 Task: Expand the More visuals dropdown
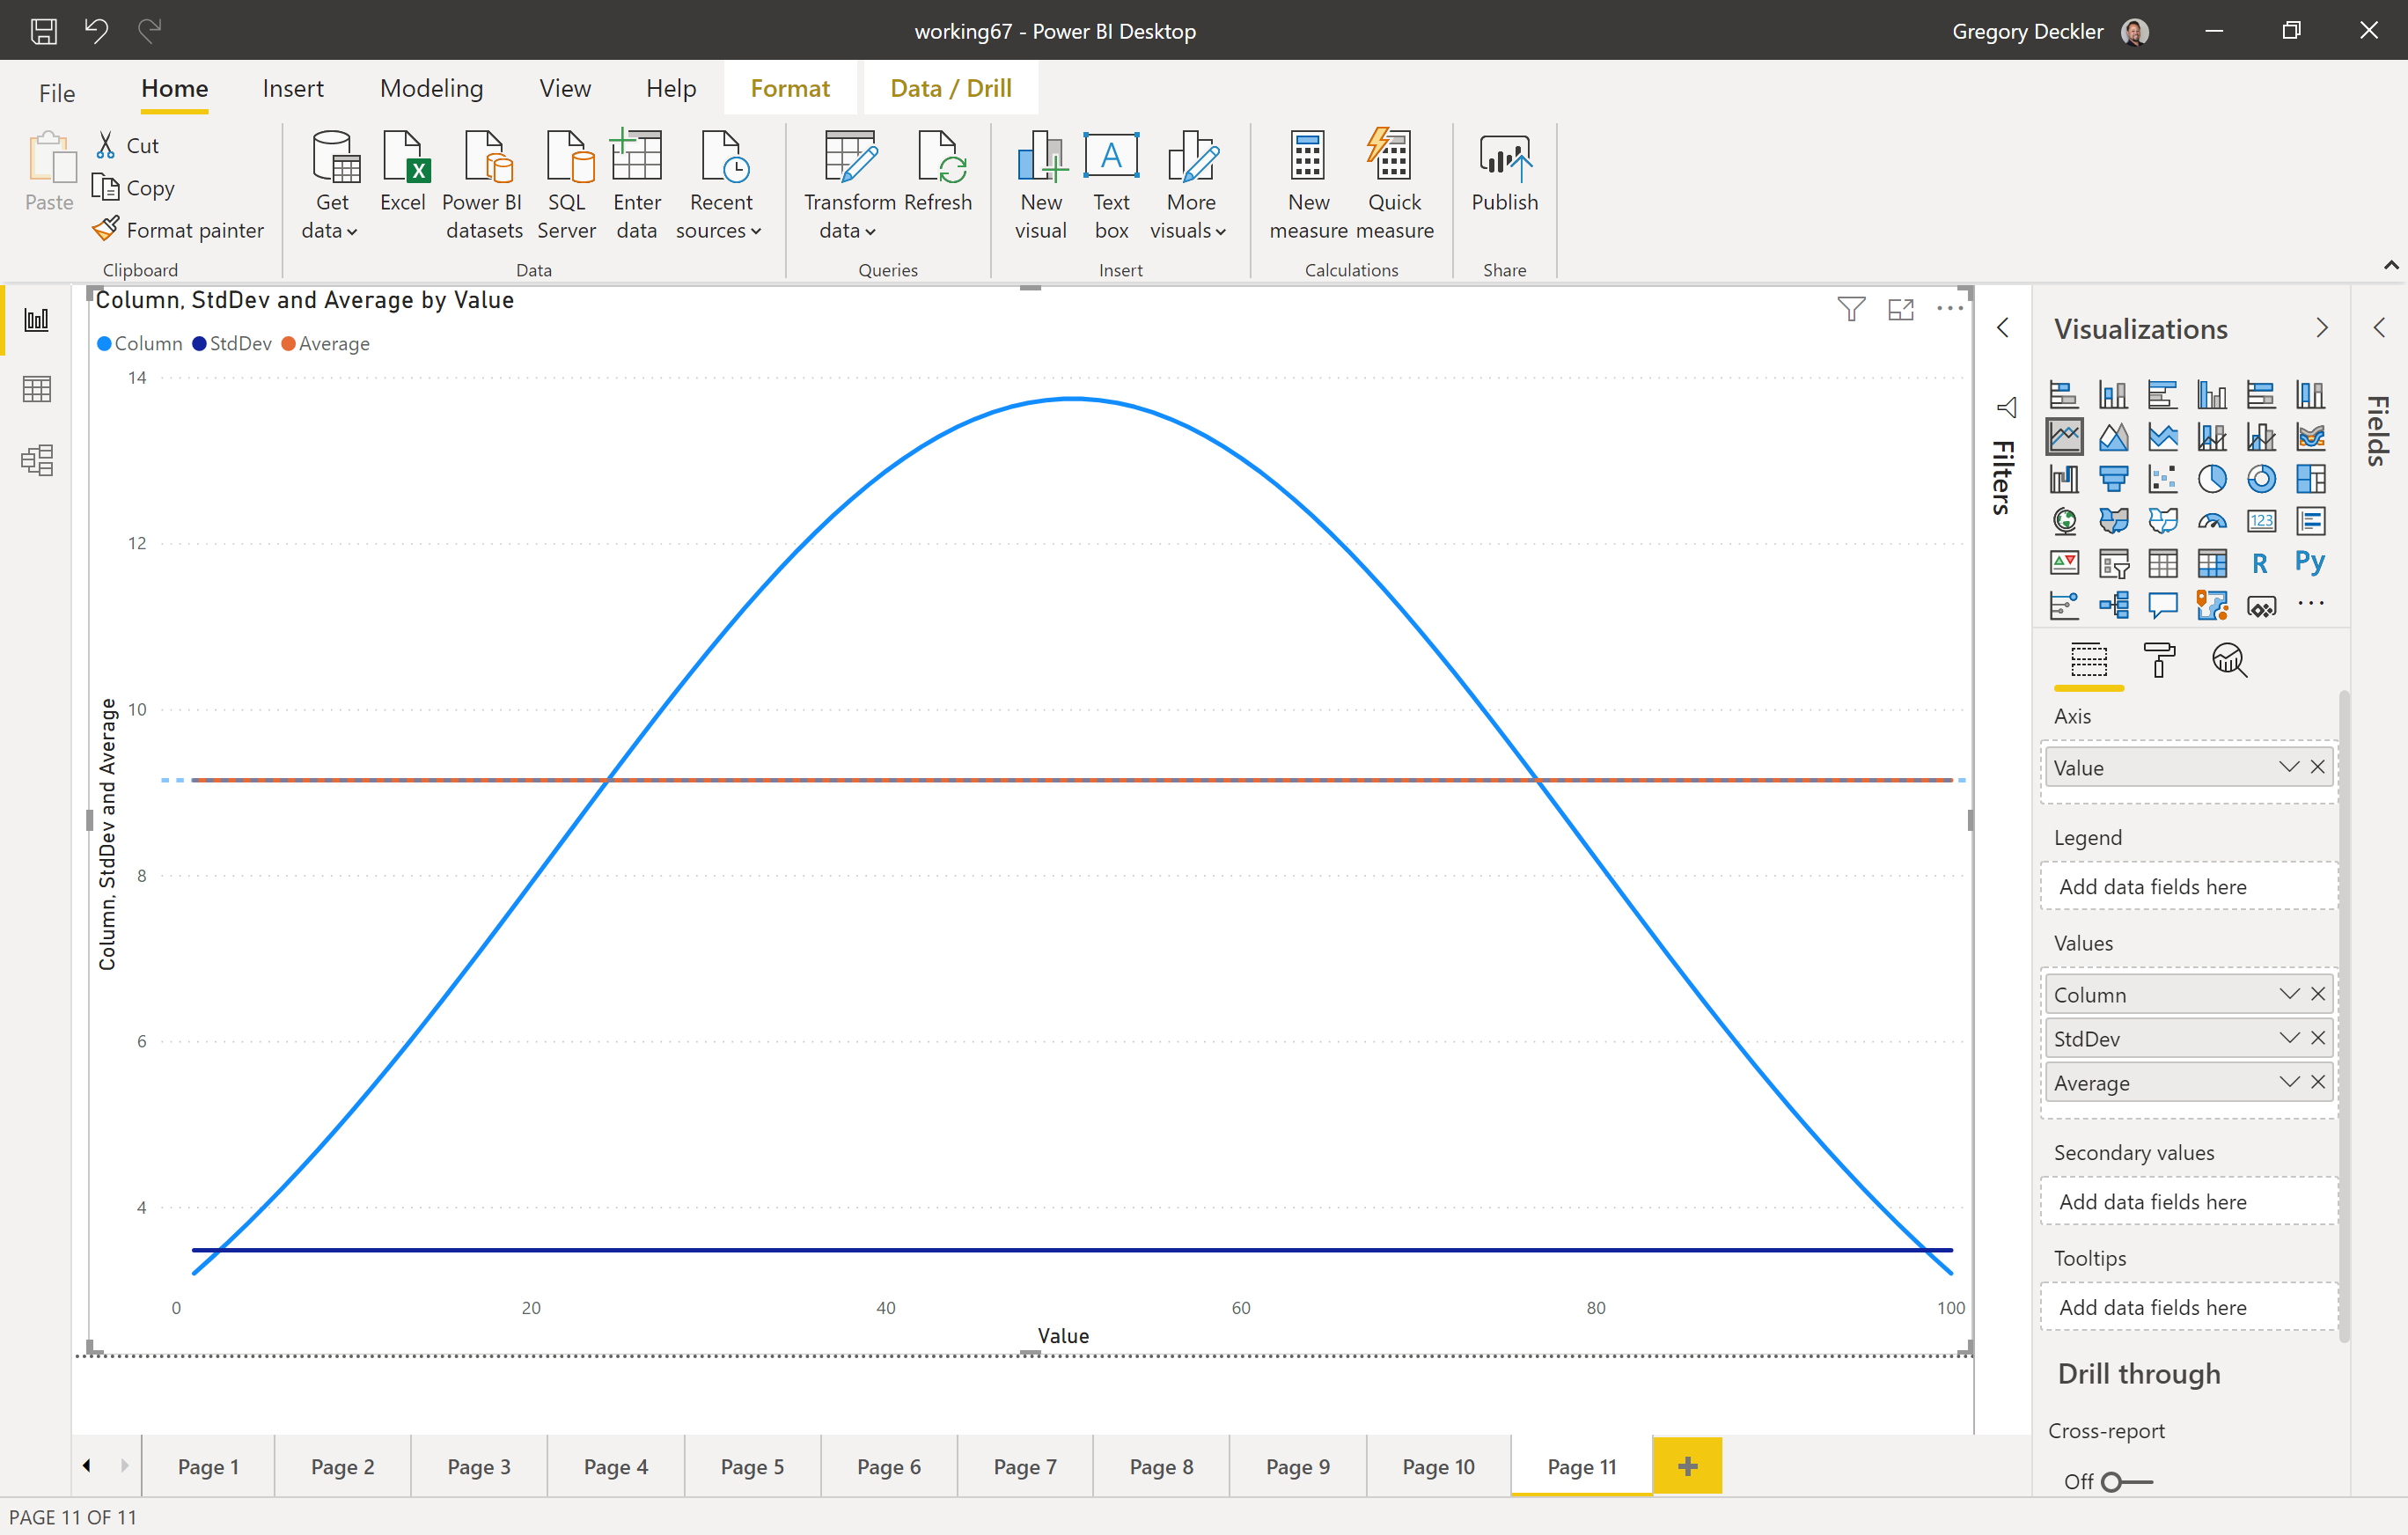tap(1188, 231)
